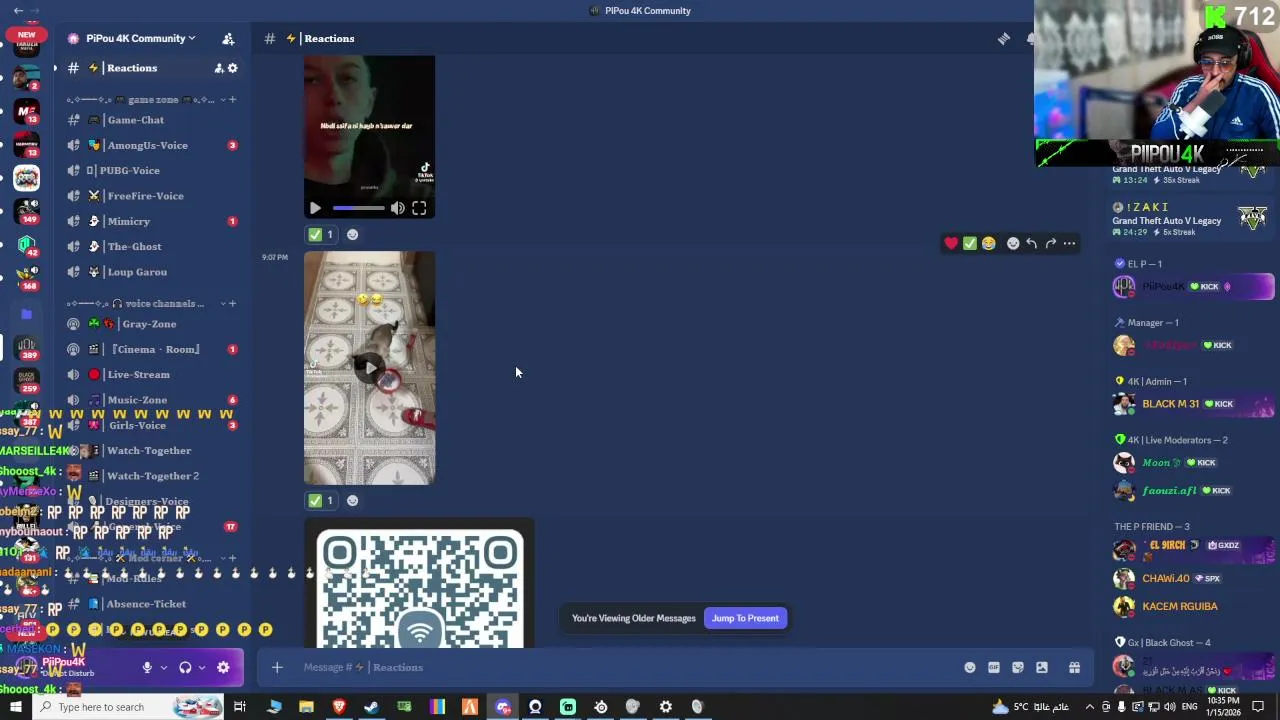Screen dimensions: 1280x720
Task: Join the Mimicry voice channel
Action: 152,221
